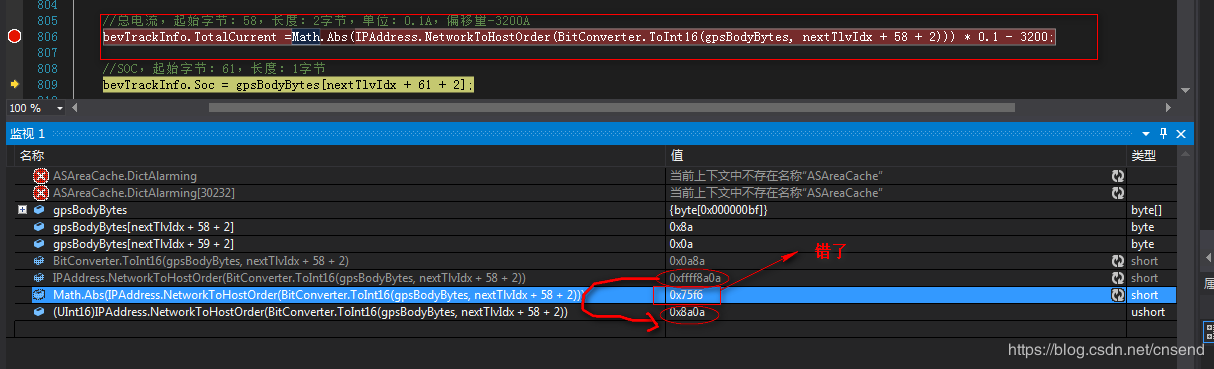Toggle the breakpoint on line 806

(x=14, y=37)
